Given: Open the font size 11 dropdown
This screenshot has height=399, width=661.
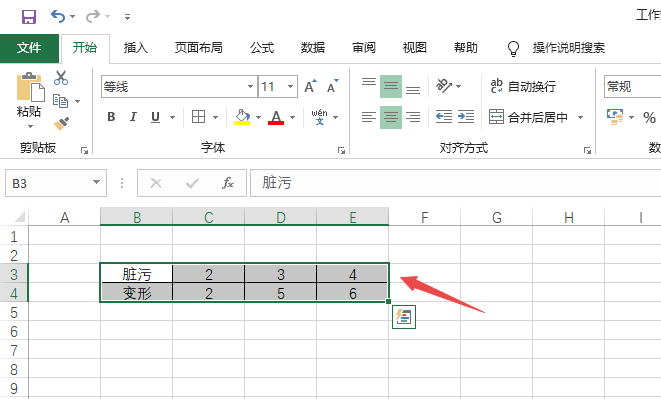Looking at the screenshot, I should coord(290,86).
